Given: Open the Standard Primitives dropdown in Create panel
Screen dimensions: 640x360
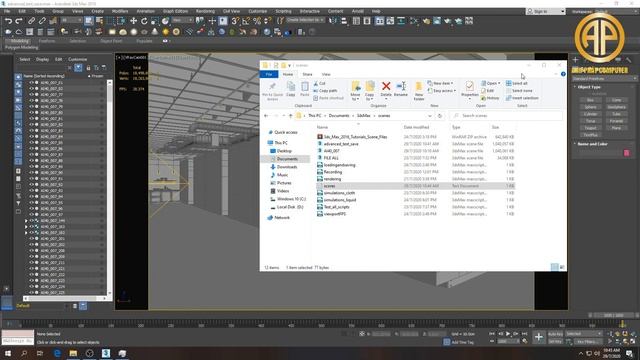Looking at the screenshot, I should [x=604, y=78].
